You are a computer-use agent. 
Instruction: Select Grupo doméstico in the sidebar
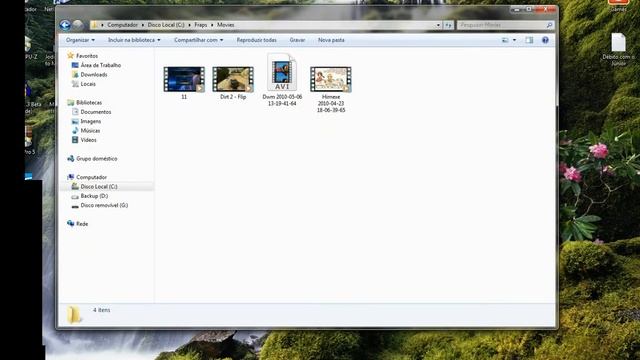(x=96, y=159)
